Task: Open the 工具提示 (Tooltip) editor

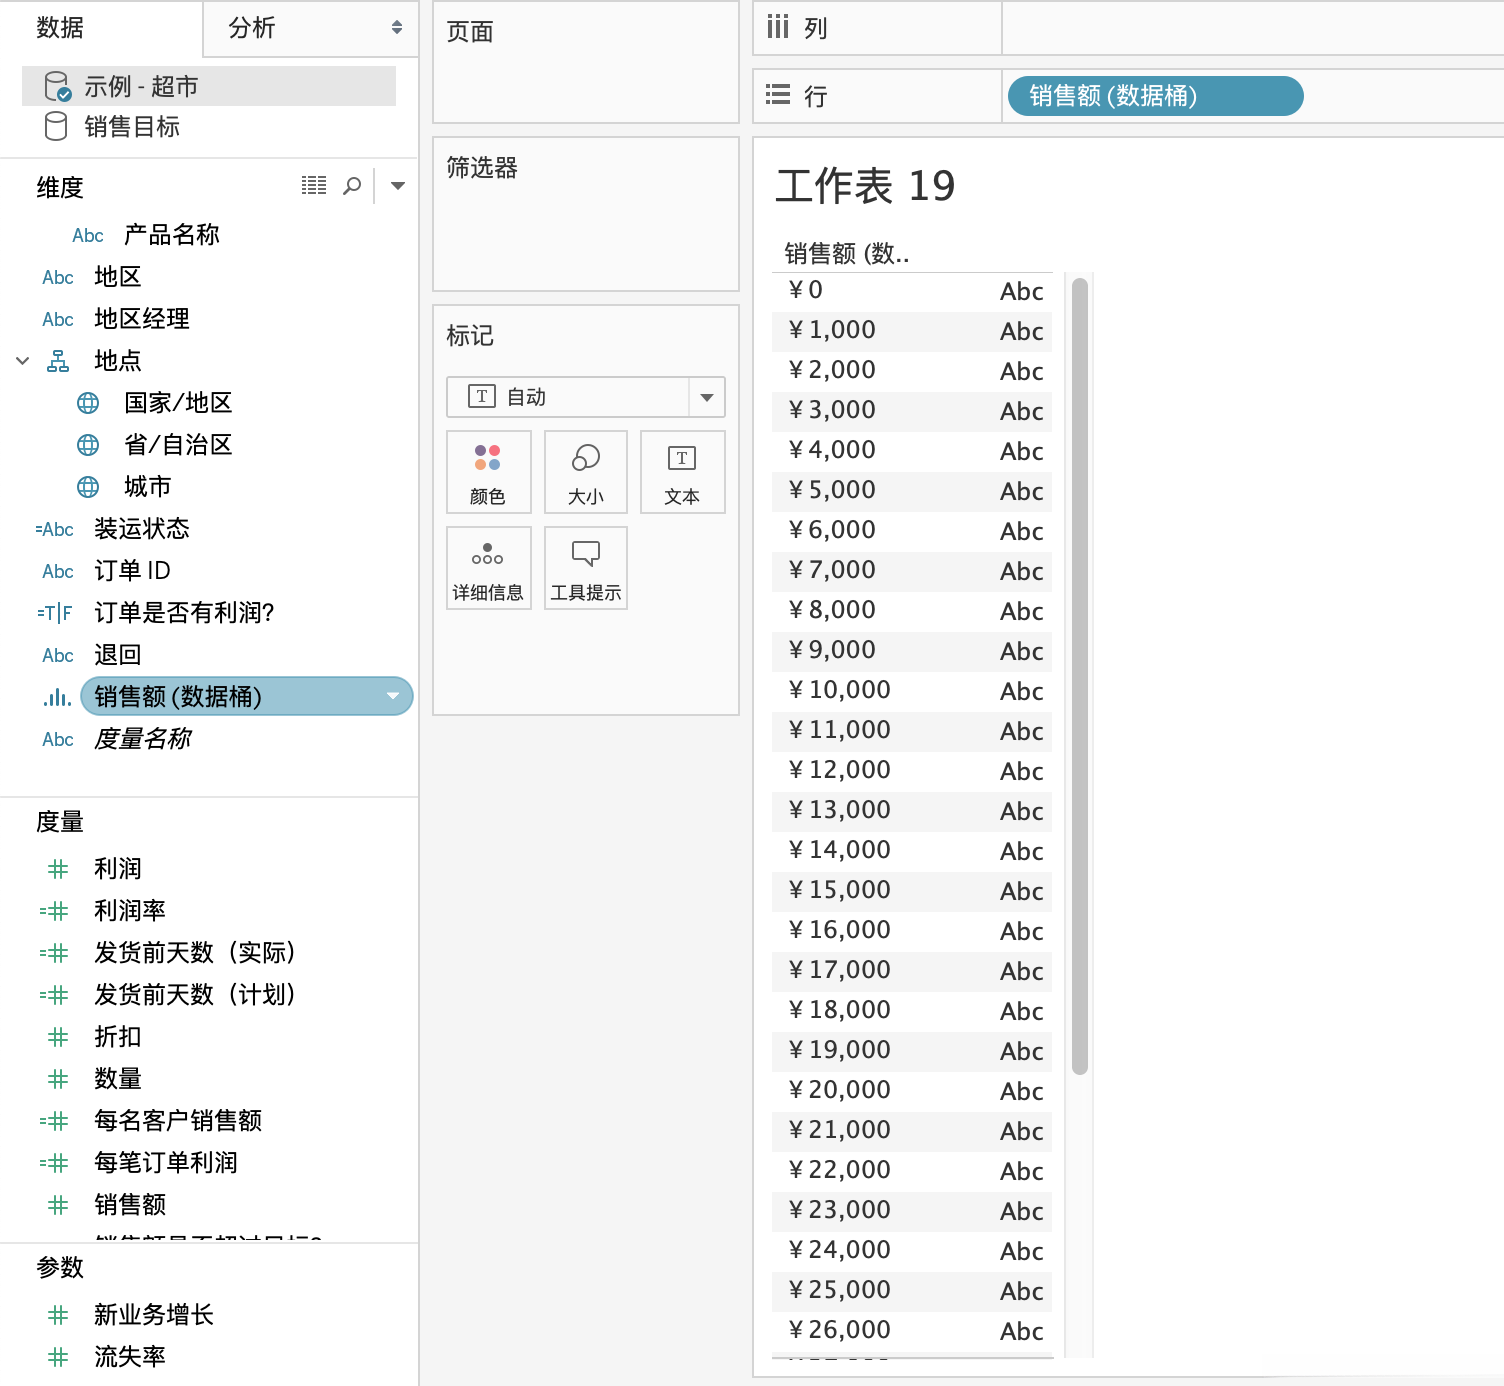Action: point(585,567)
